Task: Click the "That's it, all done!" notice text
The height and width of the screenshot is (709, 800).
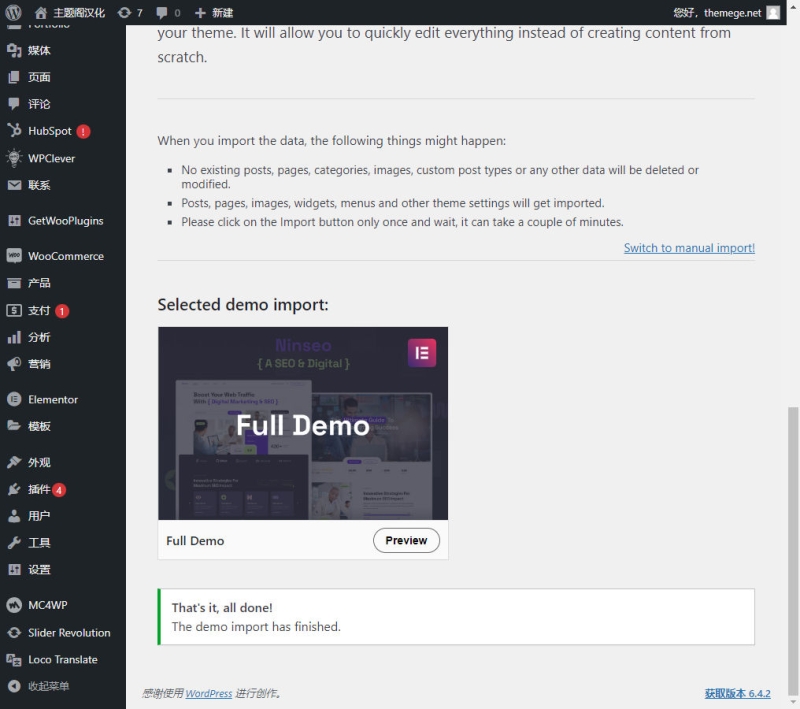Action: [222, 607]
